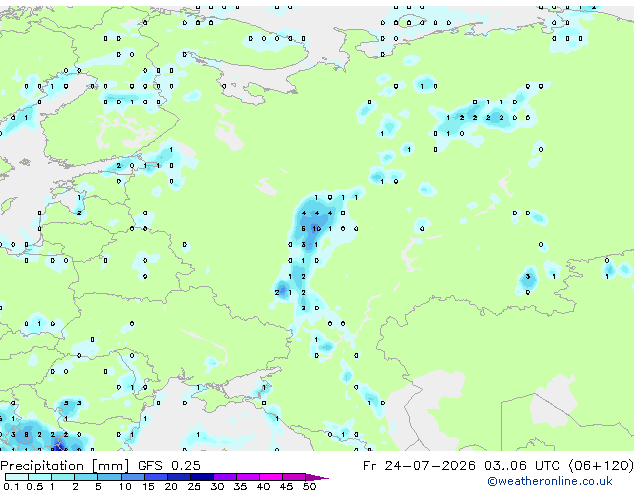634x490 pixels.
Task: Click the 0.1–0.5 mm legend color box
Action: [x=17, y=477]
